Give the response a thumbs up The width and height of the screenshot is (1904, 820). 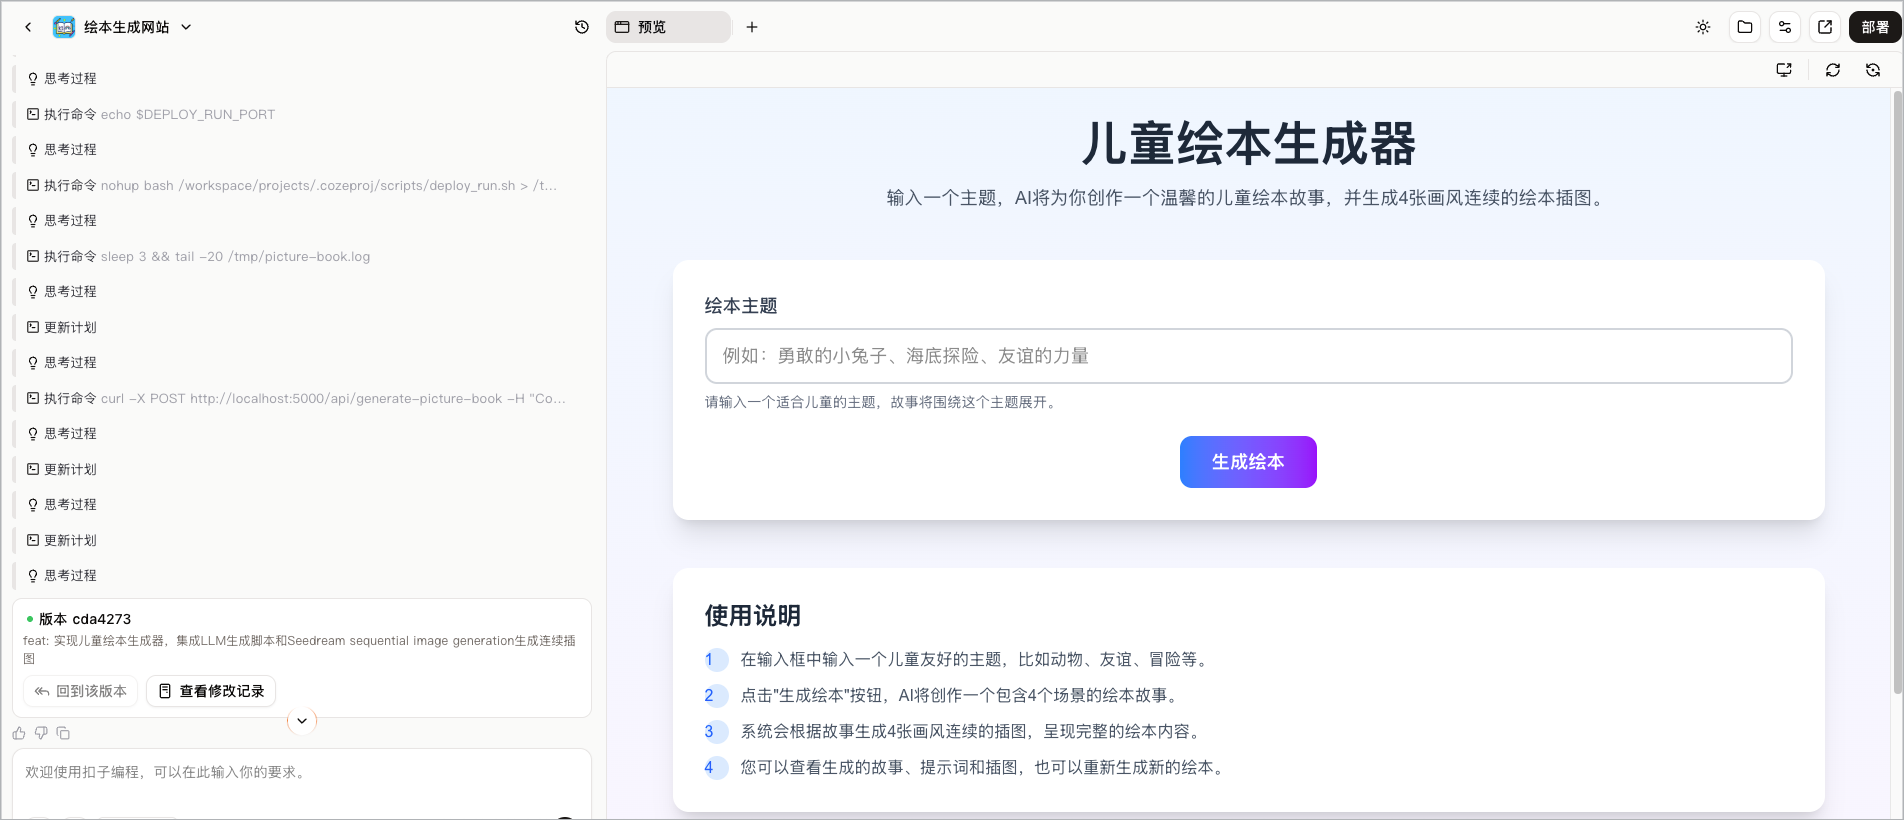19,733
